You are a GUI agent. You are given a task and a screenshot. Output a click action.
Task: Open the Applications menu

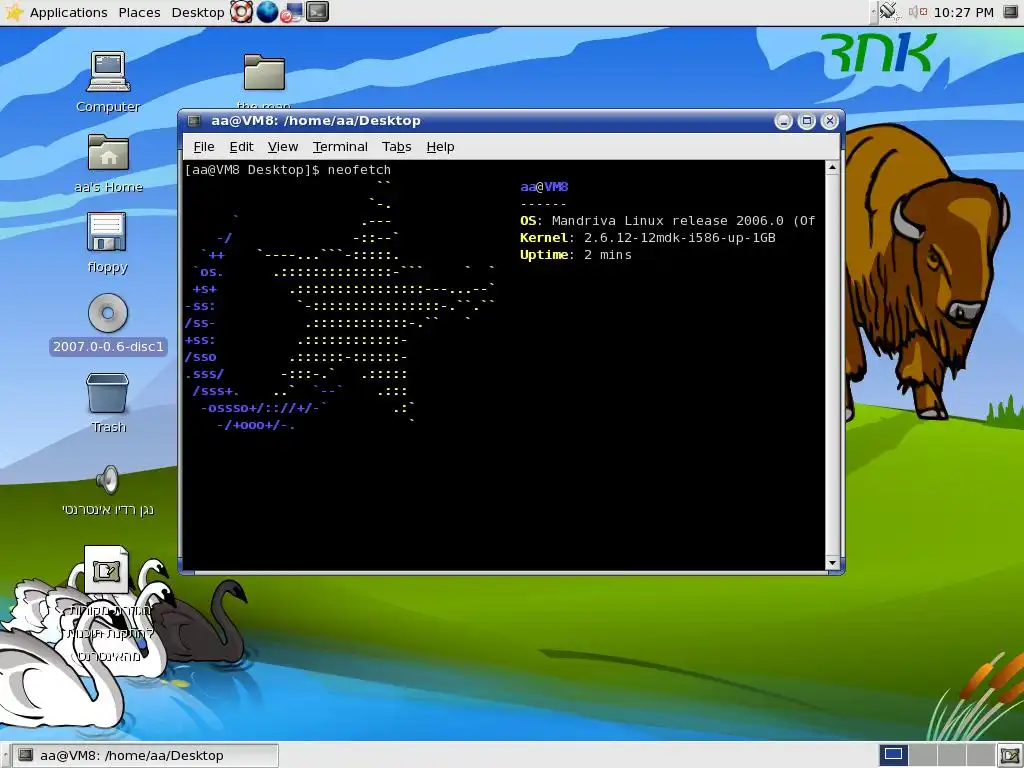tap(69, 12)
